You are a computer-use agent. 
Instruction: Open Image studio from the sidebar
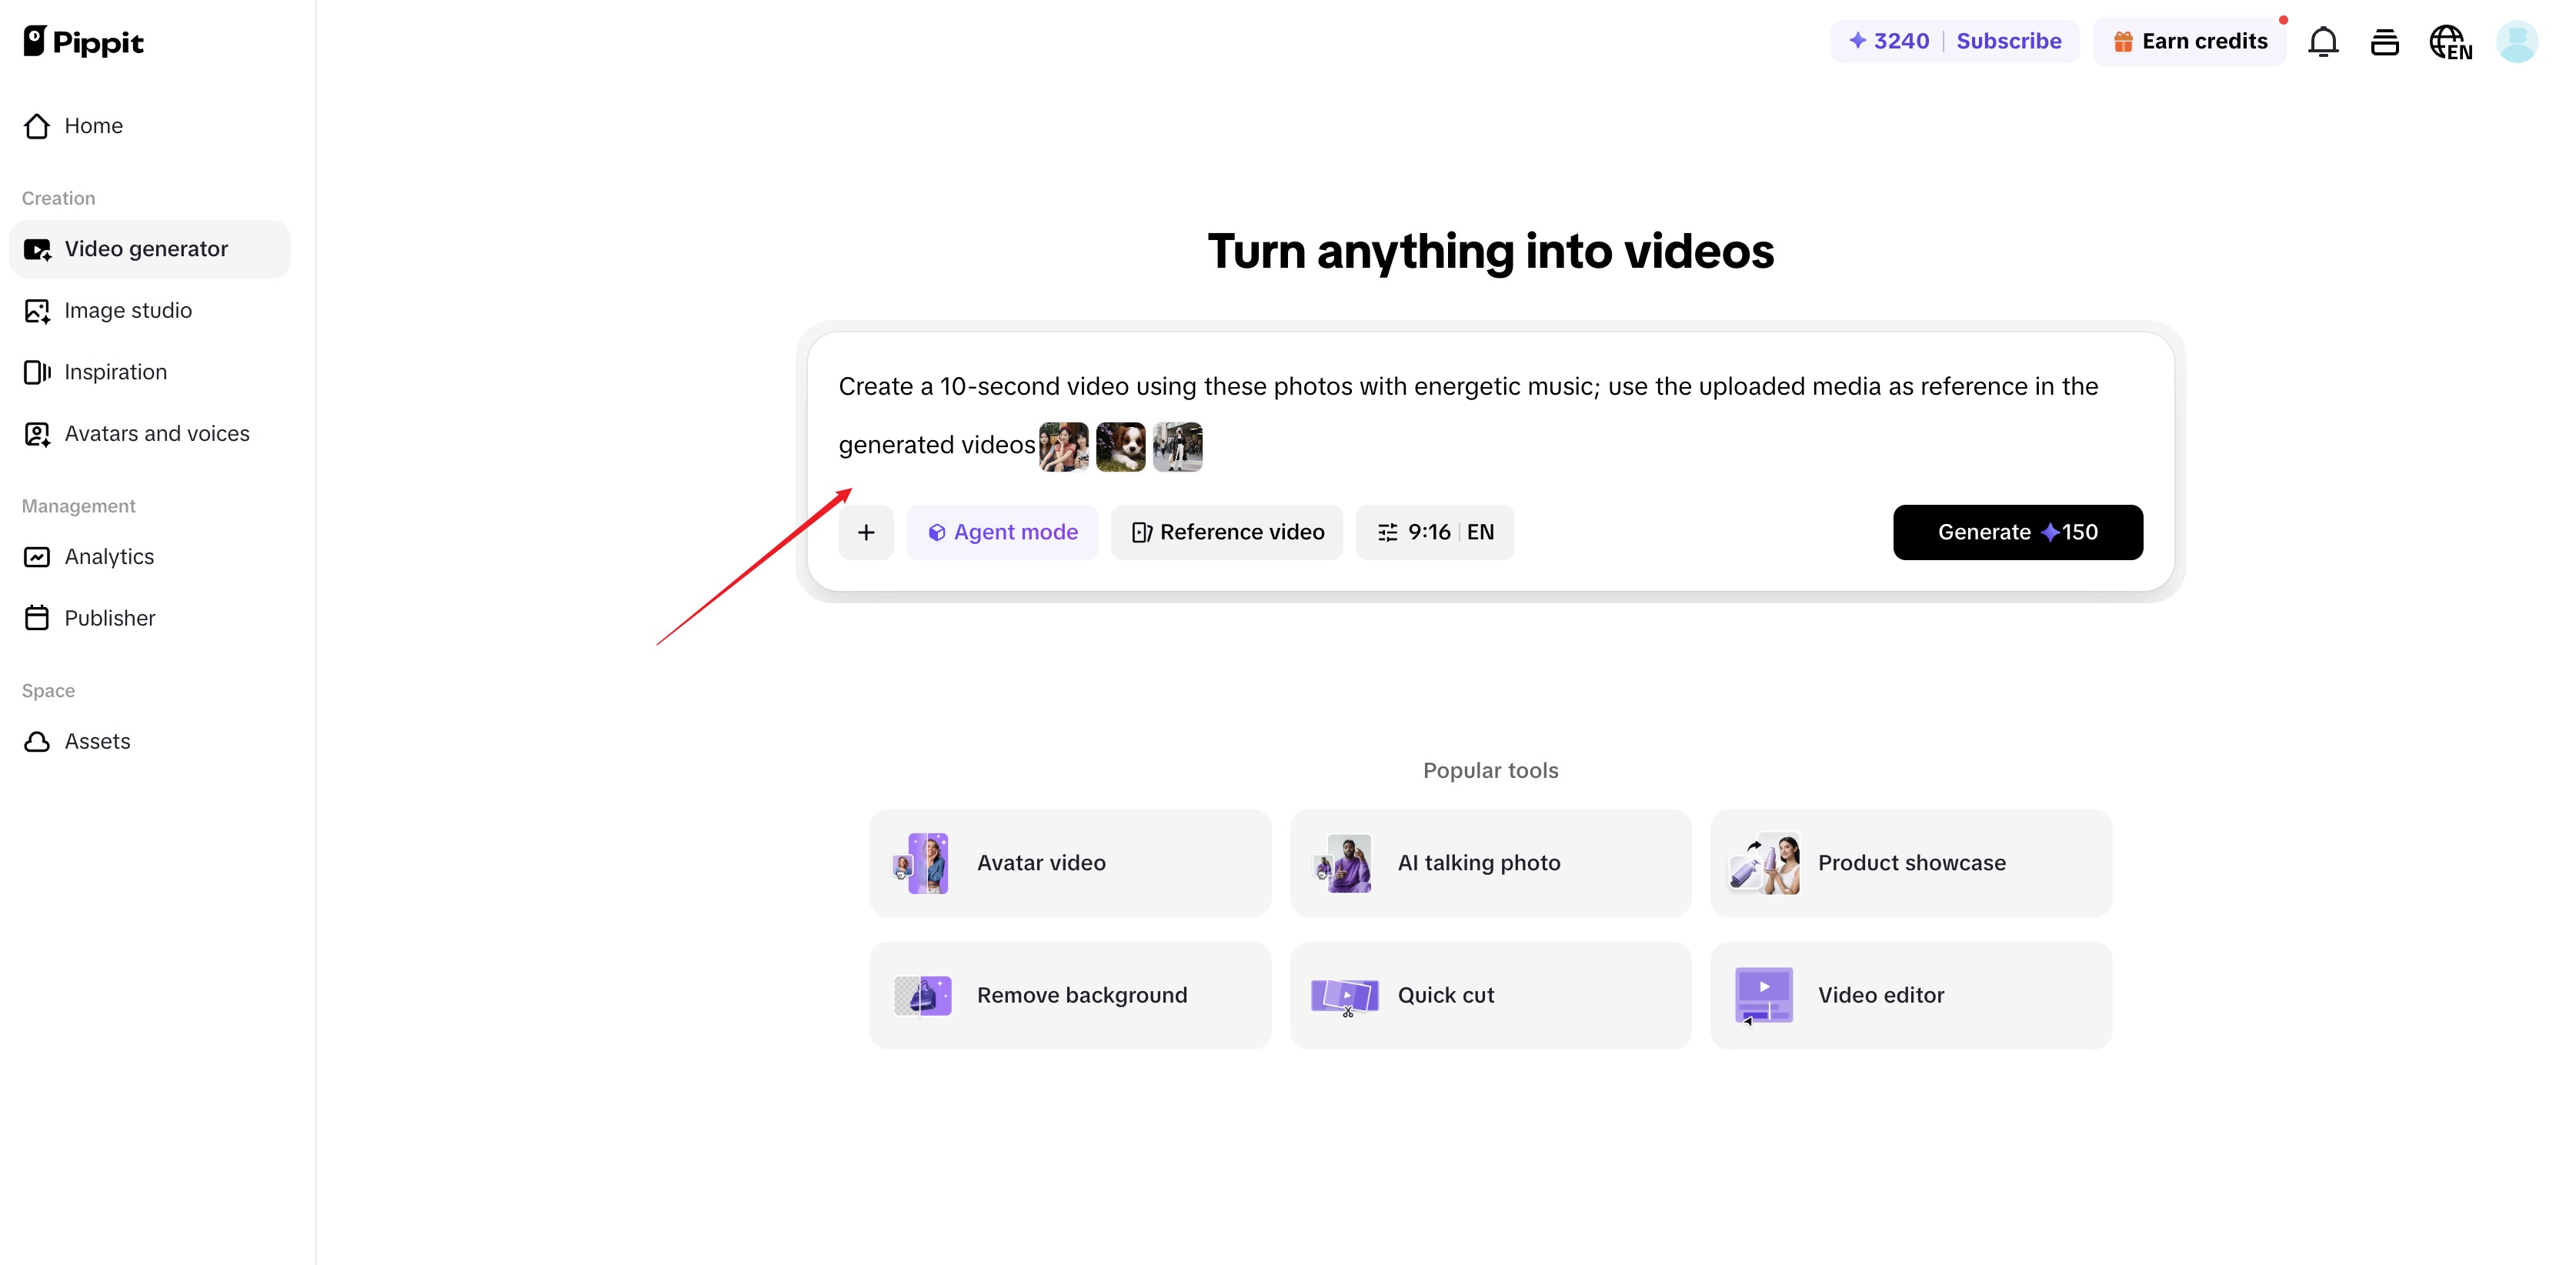click(128, 310)
